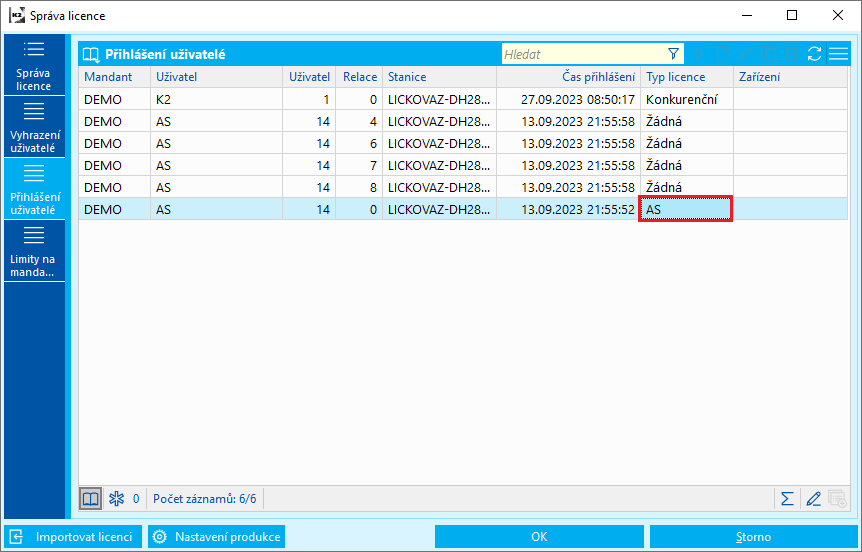This screenshot has height=552, width=862.
Task: Click the filter funnel icon in search box
Action: pyautogui.click(x=673, y=54)
